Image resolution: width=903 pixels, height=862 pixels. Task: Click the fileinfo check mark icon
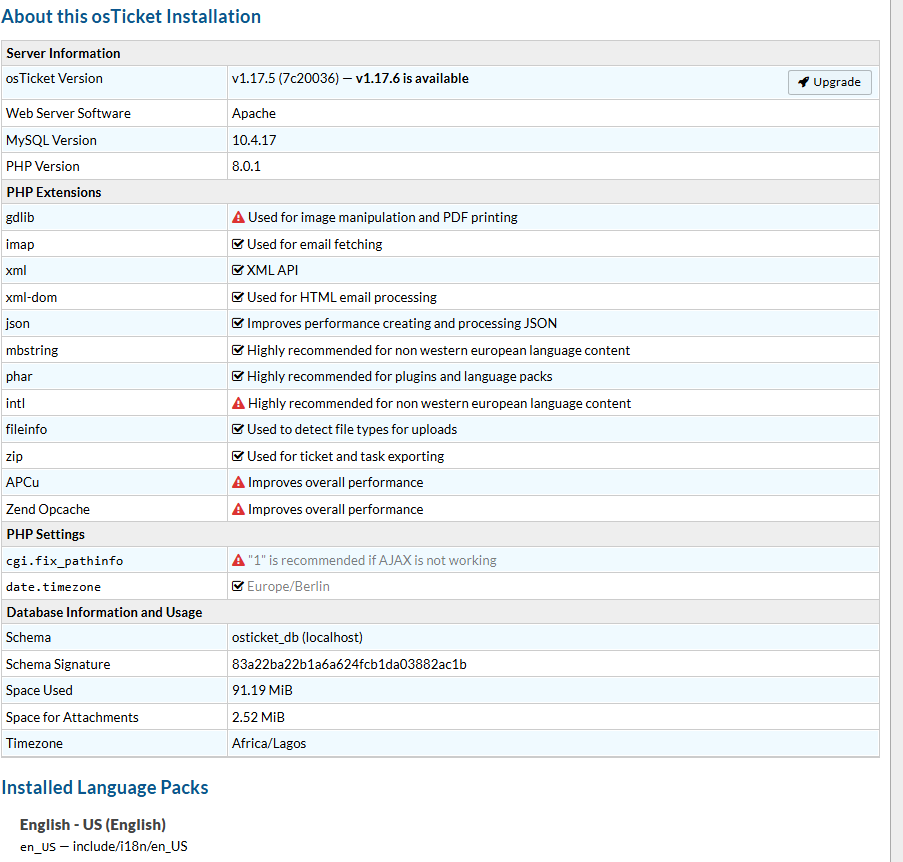tap(238, 429)
